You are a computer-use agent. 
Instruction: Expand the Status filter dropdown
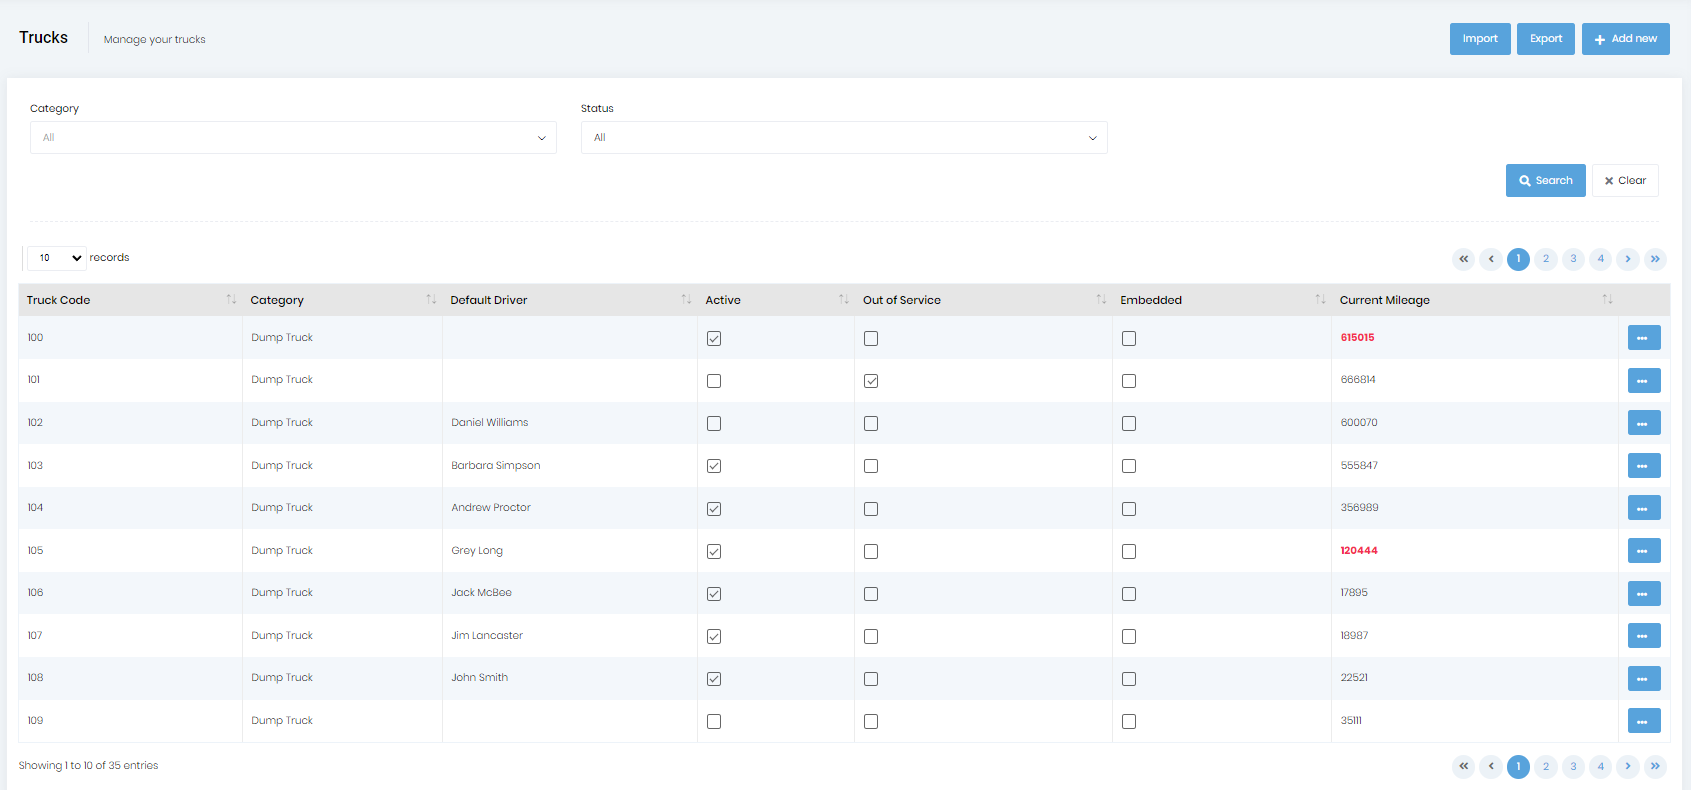click(x=843, y=138)
